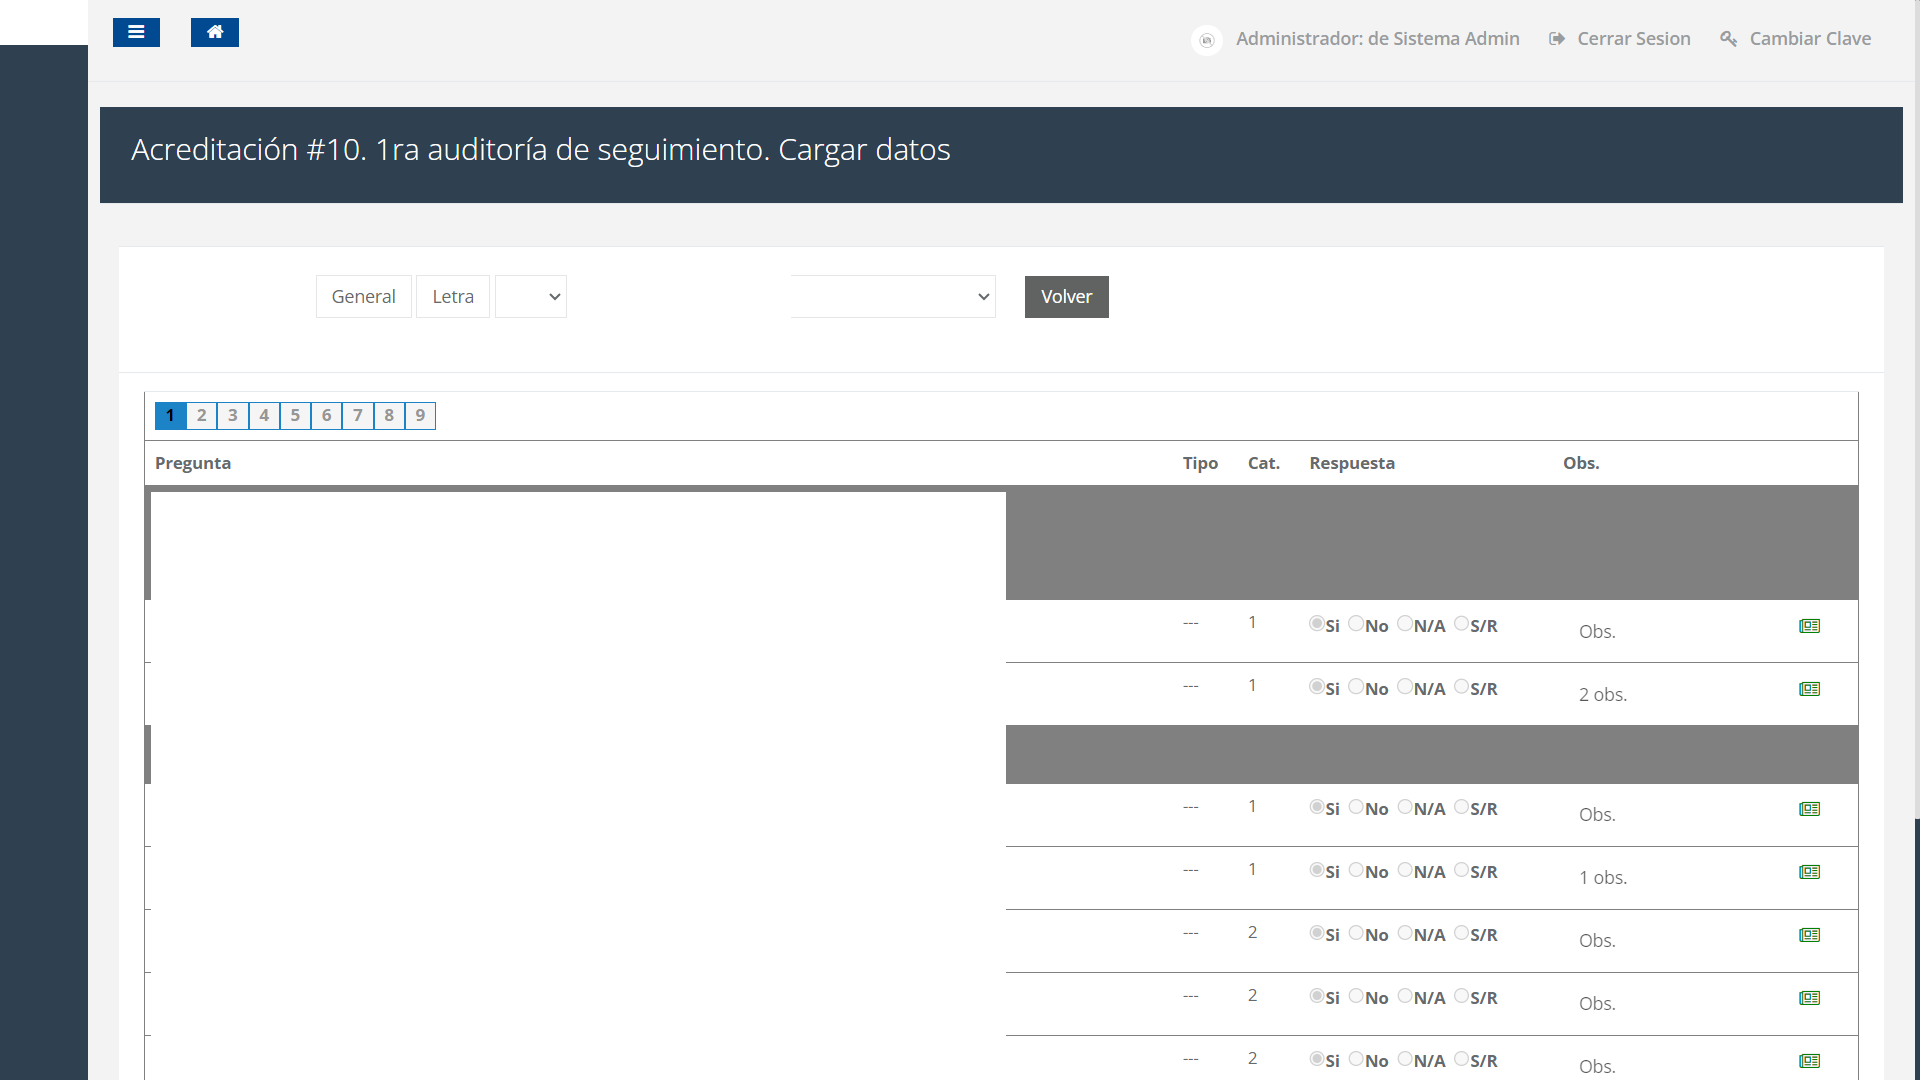Click the Tipo column header

[1200, 463]
